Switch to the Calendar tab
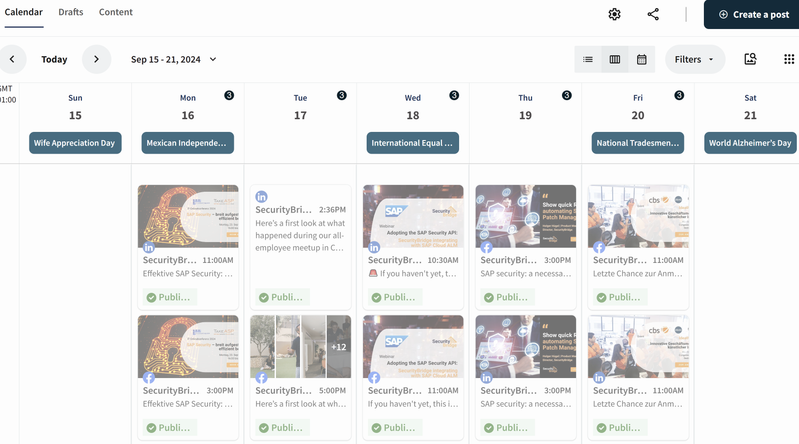Image resolution: width=799 pixels, height=444 pixels. click(x=23, y=12)
